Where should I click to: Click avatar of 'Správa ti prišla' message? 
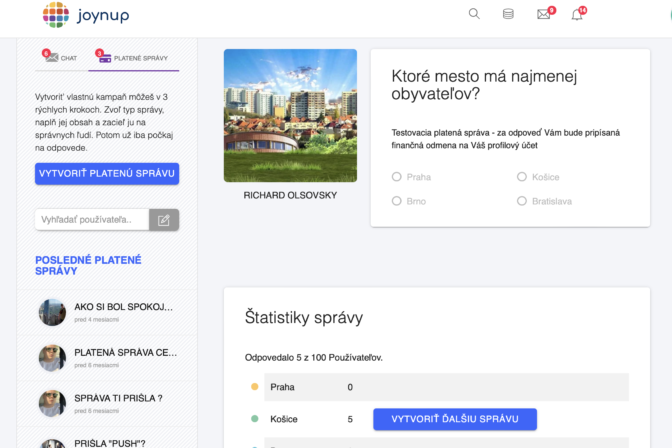(x=52, y=403)
